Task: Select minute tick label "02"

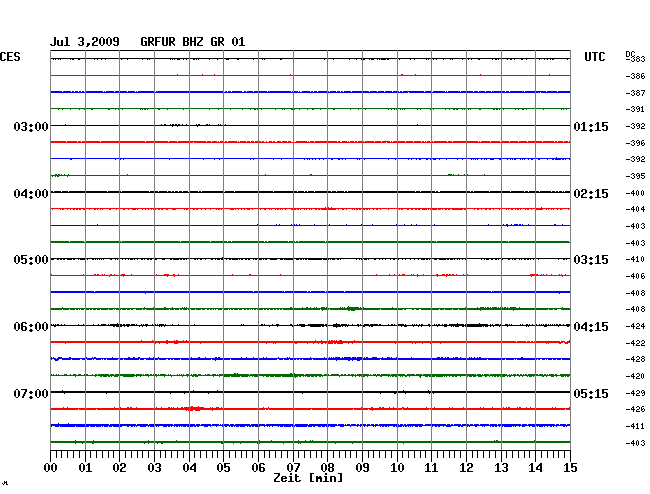Action: pyautogui.click(x=119, y=468)
